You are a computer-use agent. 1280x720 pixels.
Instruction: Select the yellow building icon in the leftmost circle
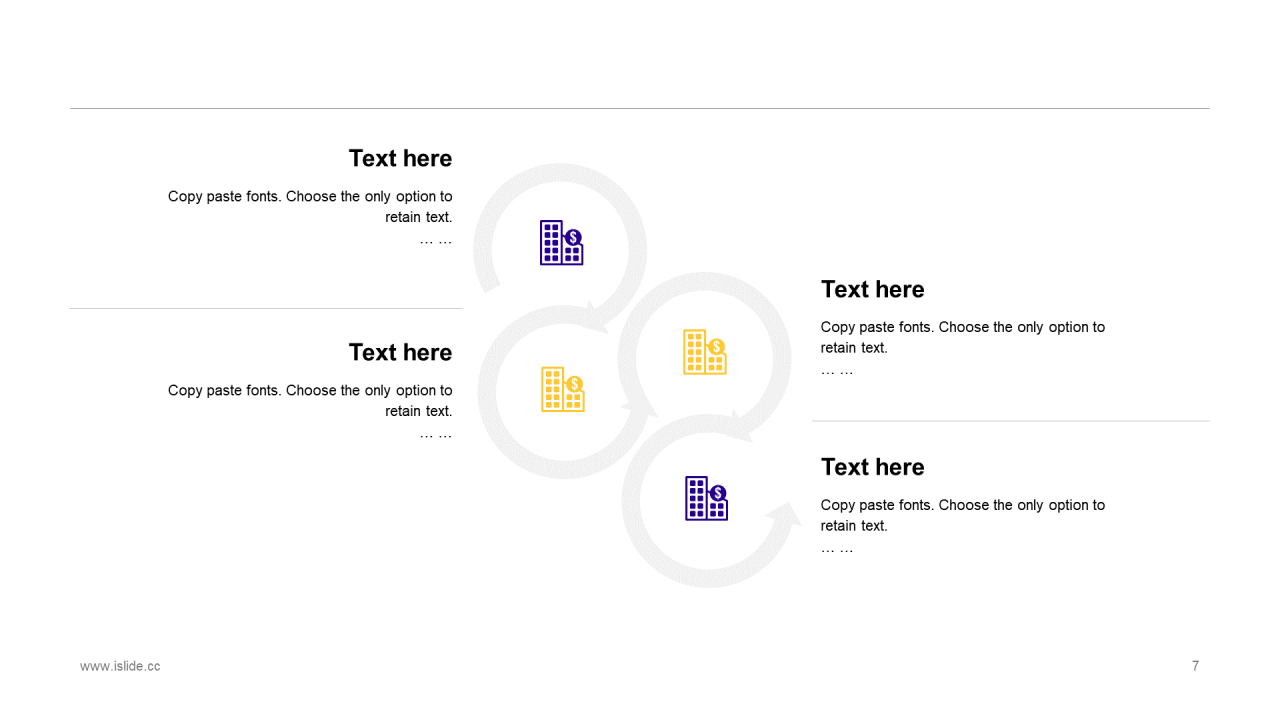pos(562,389)
